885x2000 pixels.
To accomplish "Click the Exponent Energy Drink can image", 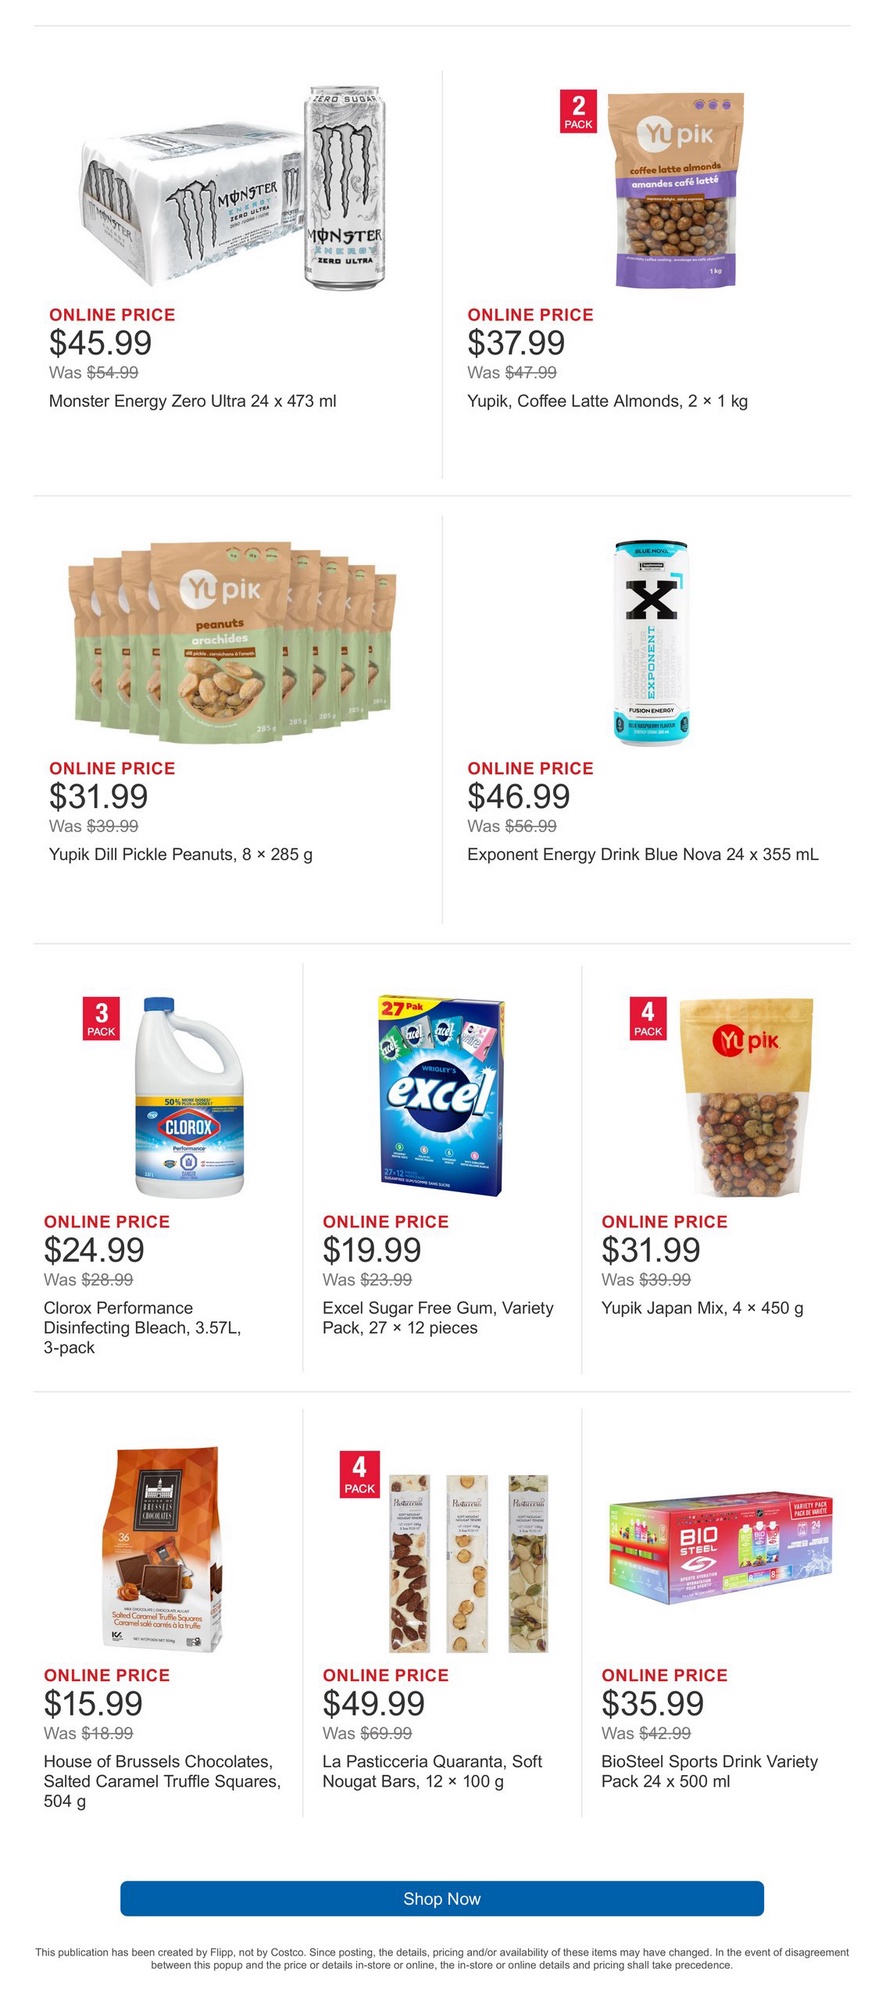I will (651, 642).
